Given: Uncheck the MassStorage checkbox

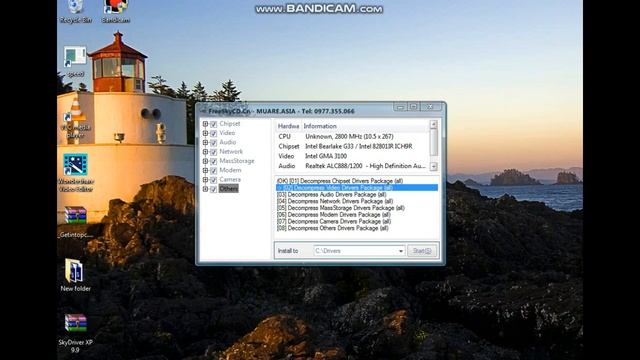Looking at the screenshot, I should 213,161.
